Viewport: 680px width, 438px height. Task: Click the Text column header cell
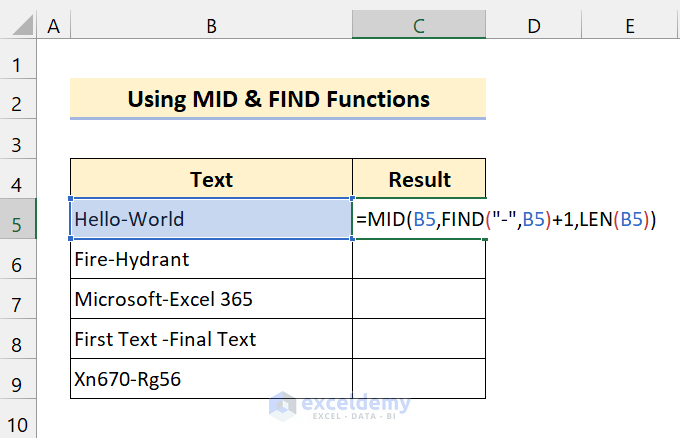click(211, 180)
